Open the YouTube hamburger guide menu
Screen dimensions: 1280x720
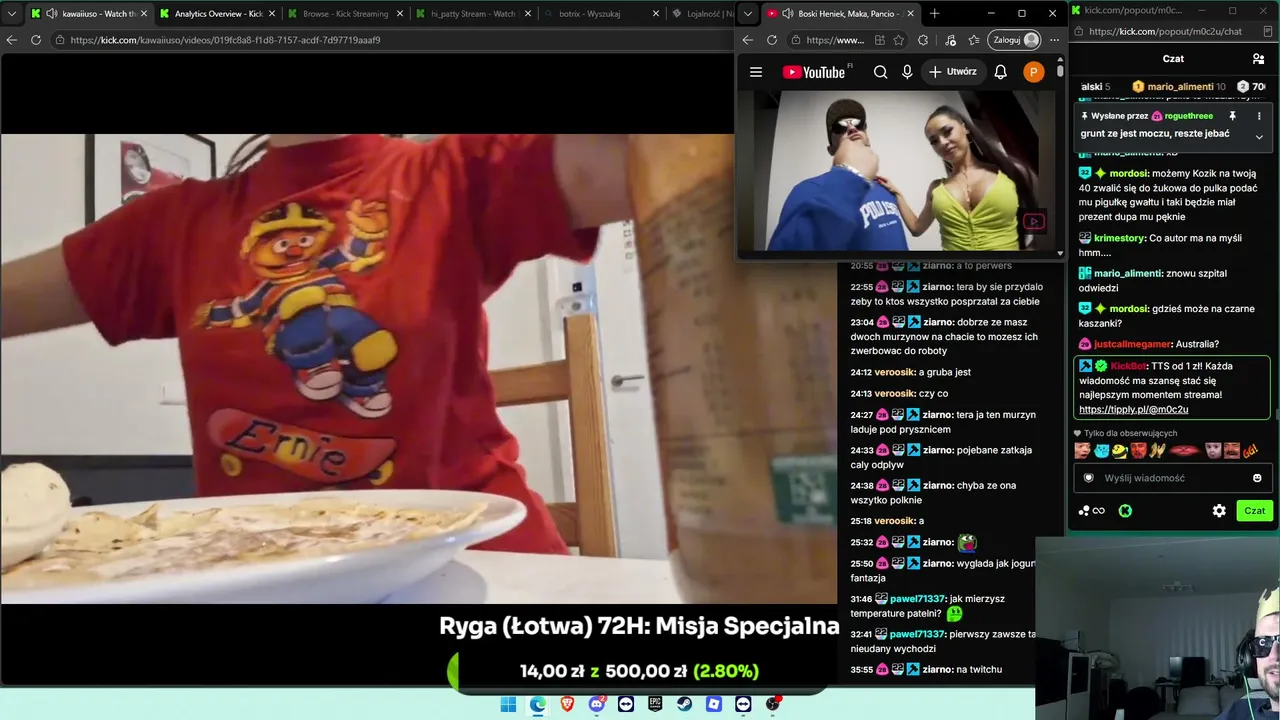pyautogui.click(x=756, y=72)
